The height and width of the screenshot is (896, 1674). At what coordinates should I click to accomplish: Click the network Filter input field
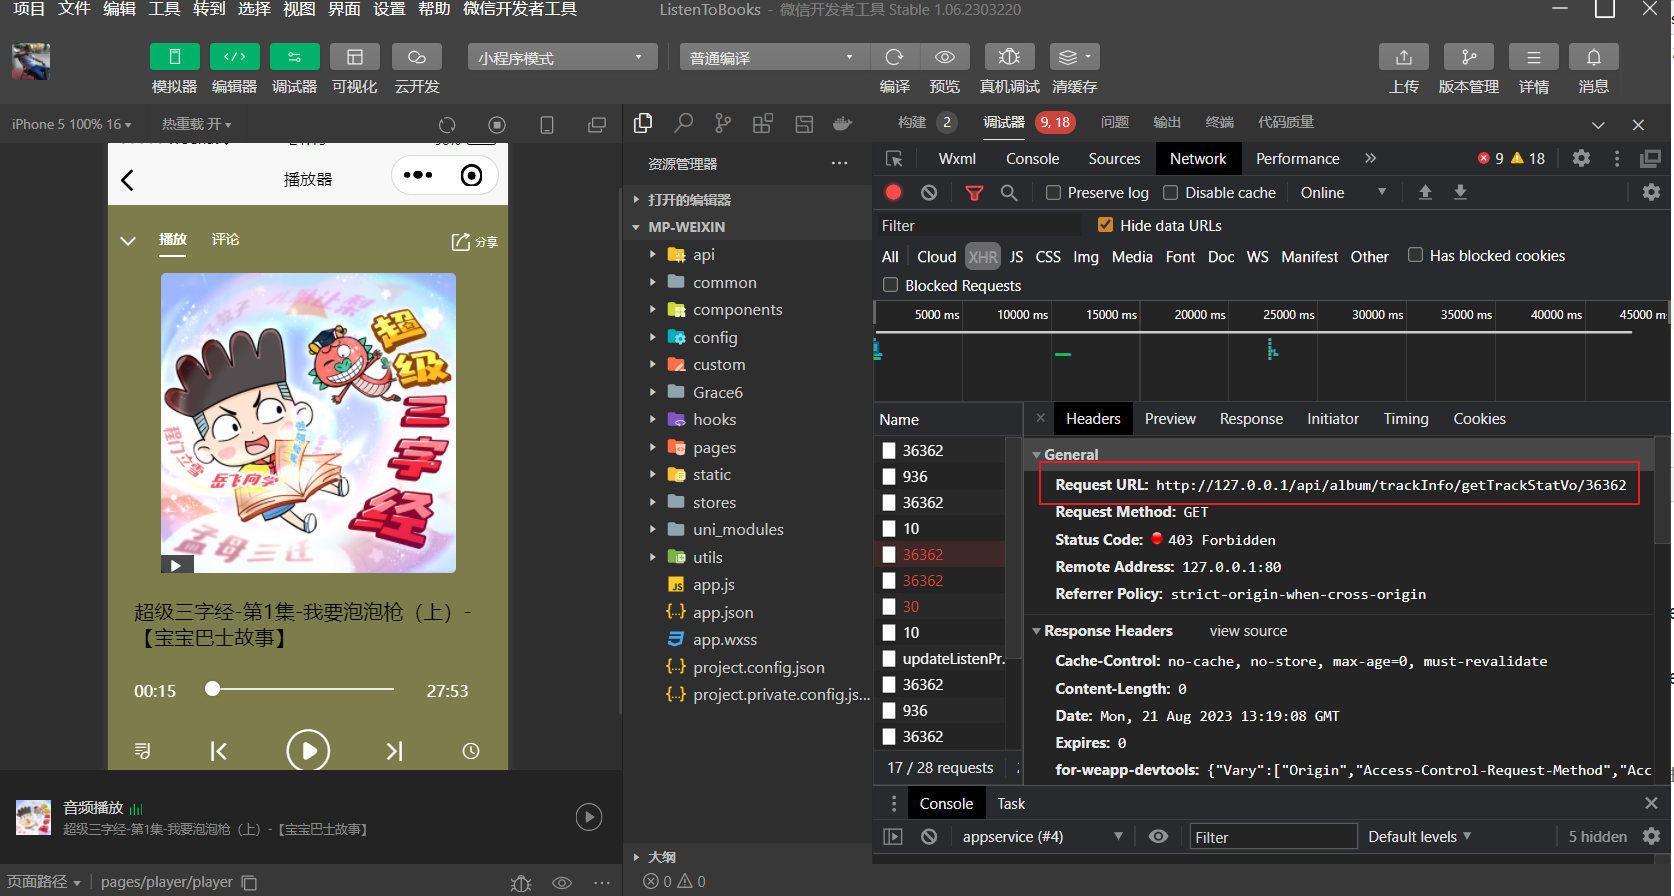tap(978, 226)
